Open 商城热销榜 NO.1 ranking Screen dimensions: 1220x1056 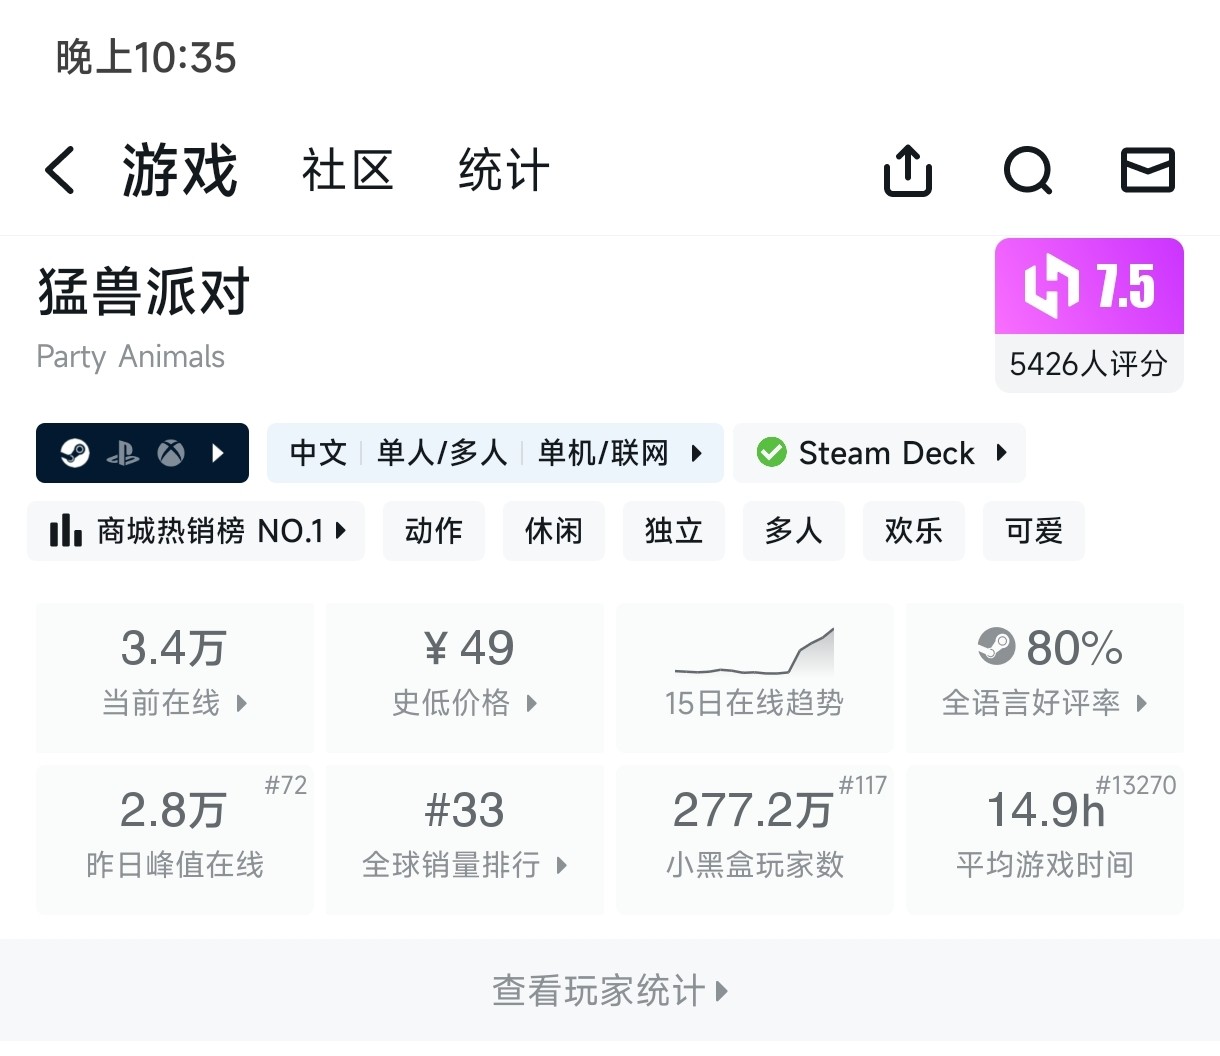point(196,530)
